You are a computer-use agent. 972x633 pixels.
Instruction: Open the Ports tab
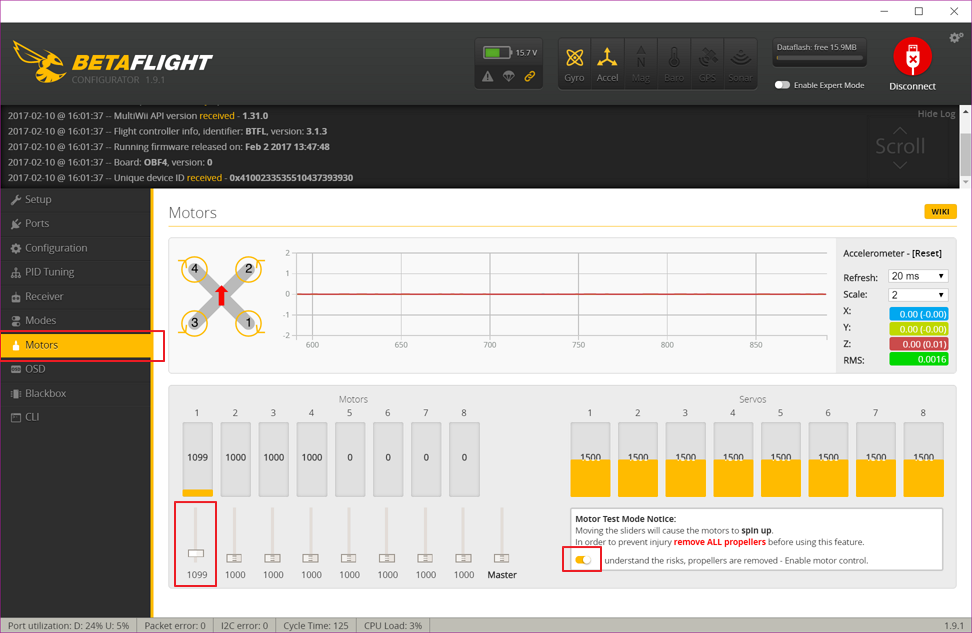75,223
